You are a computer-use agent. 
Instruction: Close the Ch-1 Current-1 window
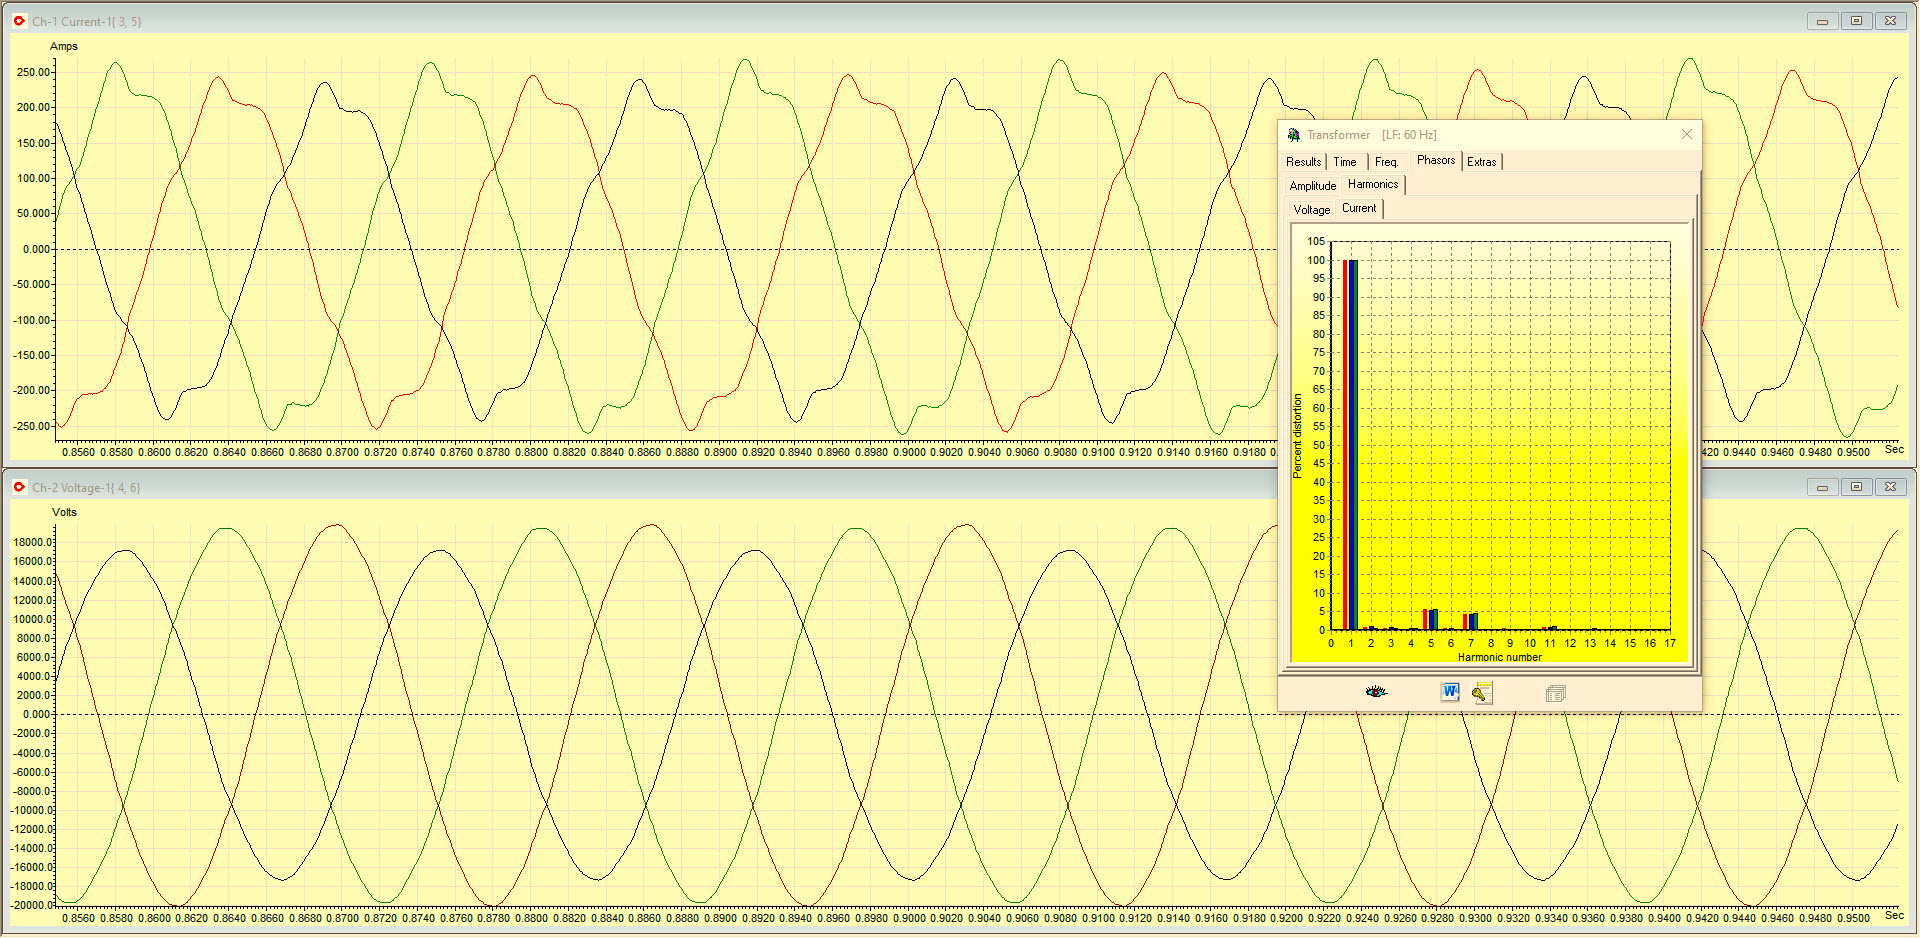tap(1890, 21)
